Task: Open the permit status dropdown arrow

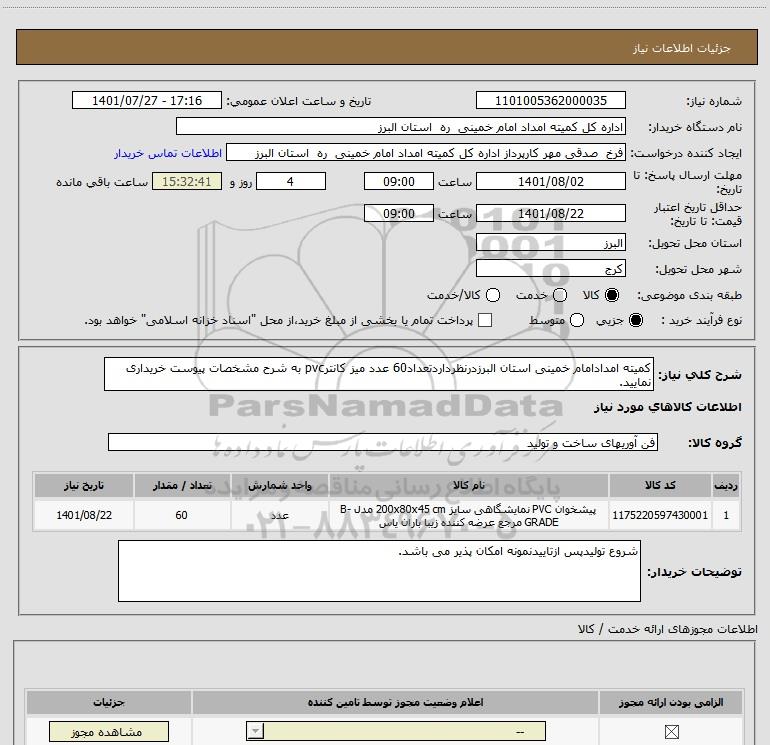Action: (255, 731)
